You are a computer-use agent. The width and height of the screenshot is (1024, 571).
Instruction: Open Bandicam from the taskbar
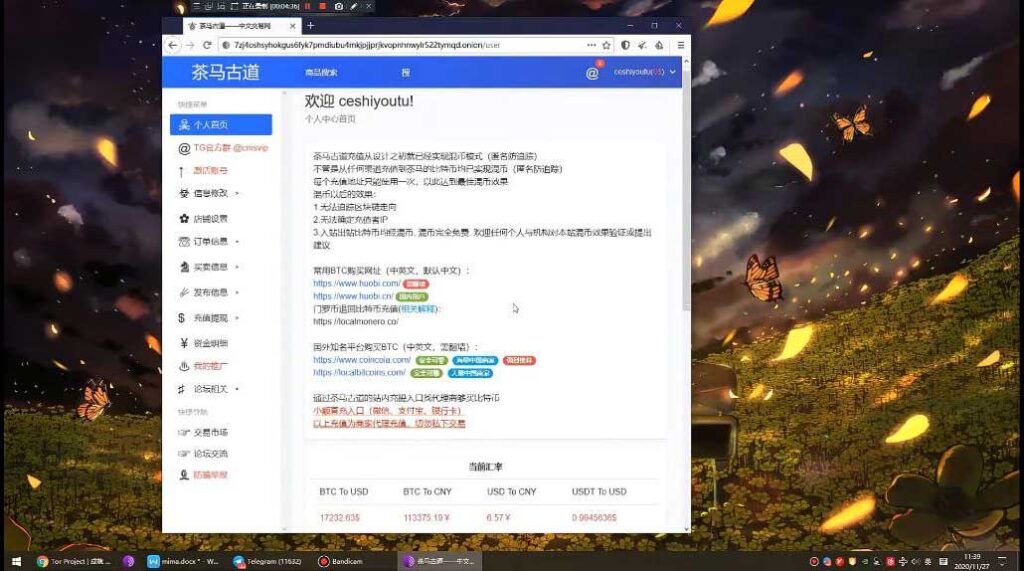[x=341, y=561]
